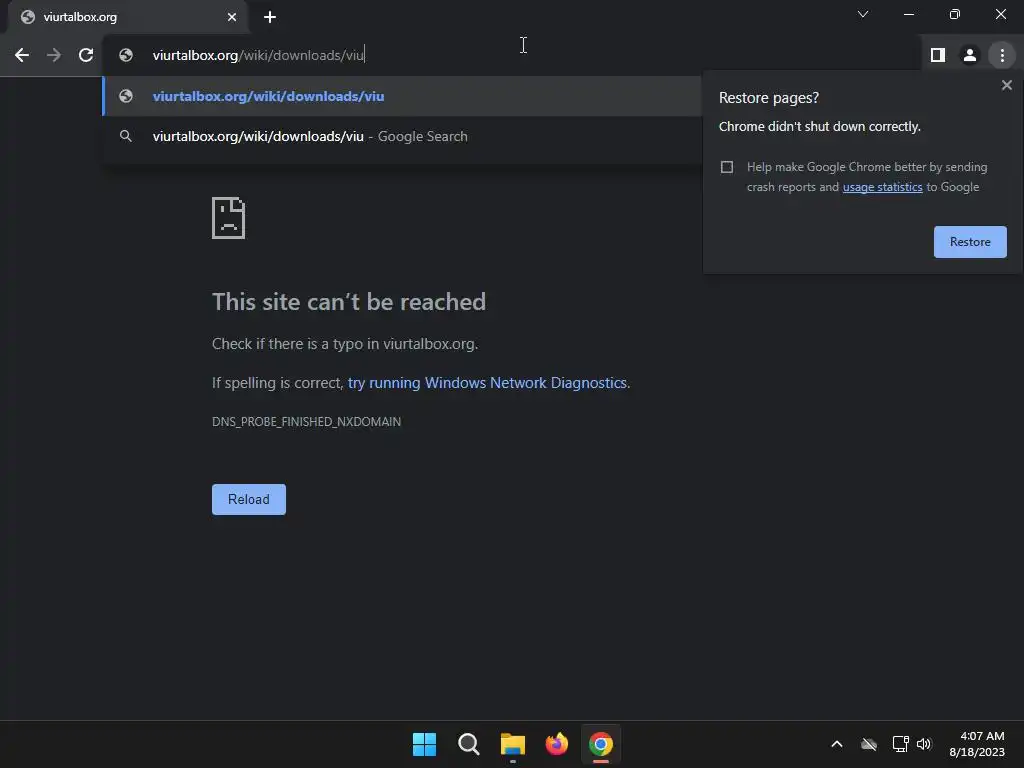Click the globe icon in the first suggestion row
Screen dimensions: 1024x768
(126, 96)
